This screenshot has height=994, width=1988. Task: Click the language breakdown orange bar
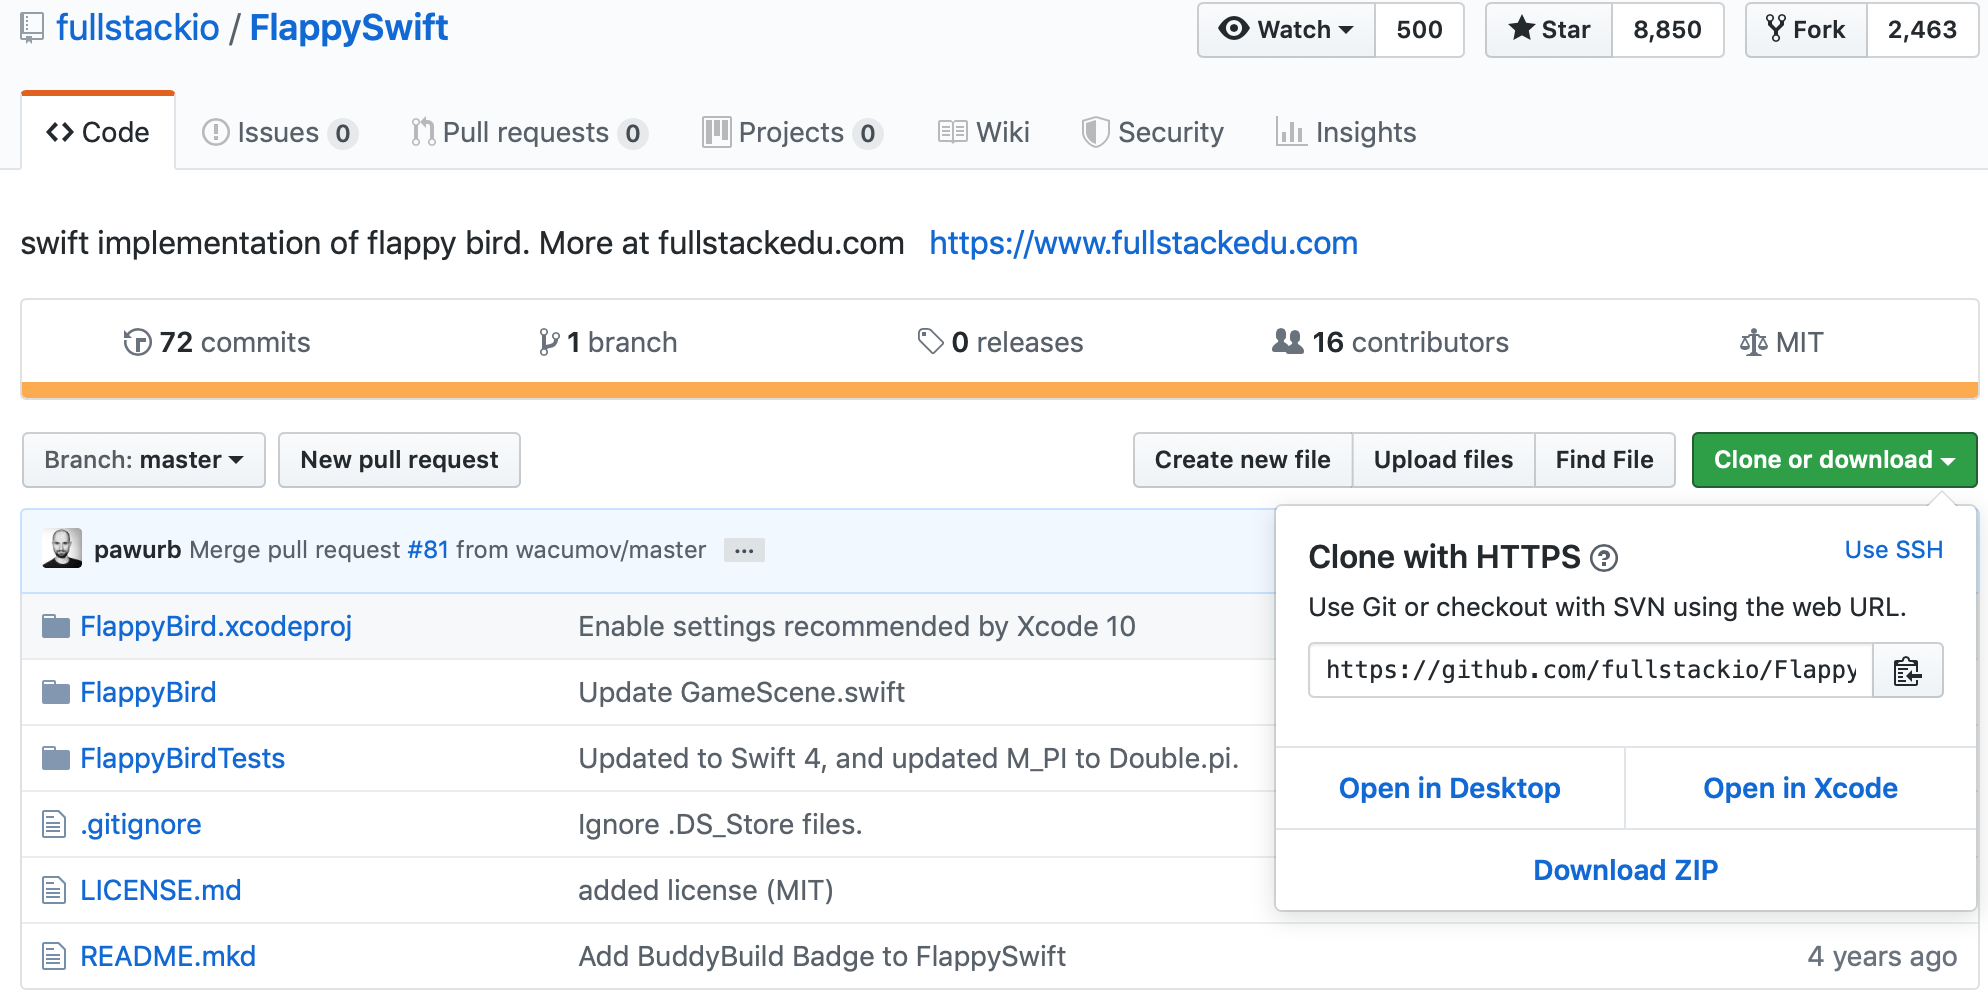click(1000, 390)
